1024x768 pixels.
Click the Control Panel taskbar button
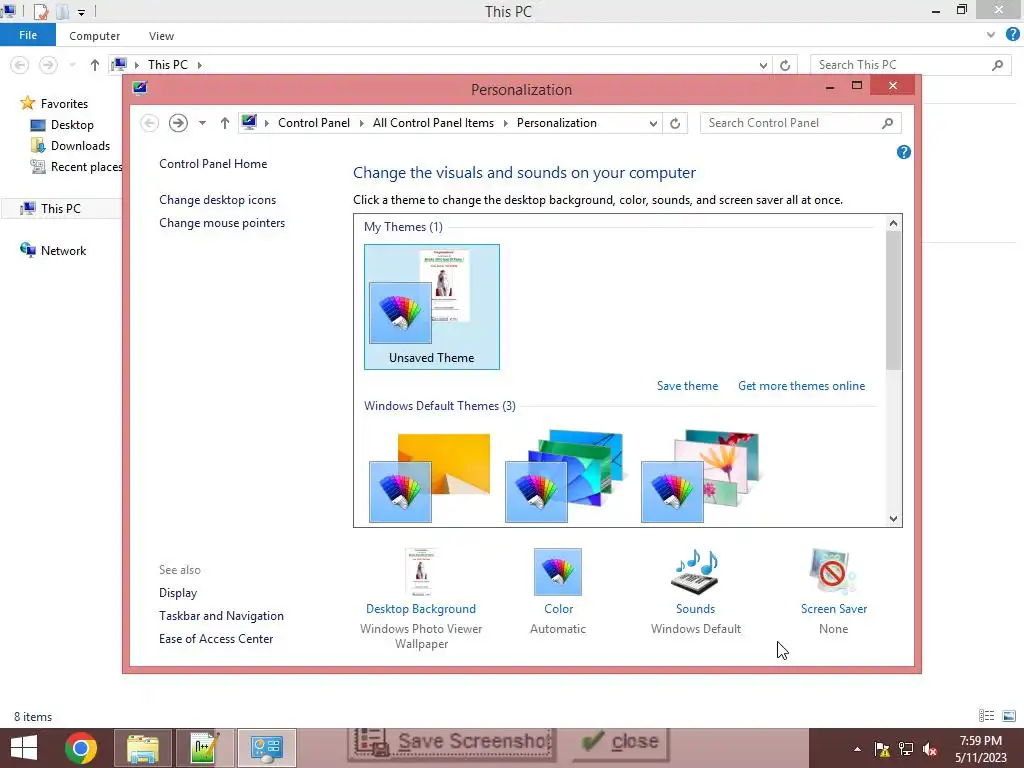[266, 748]
